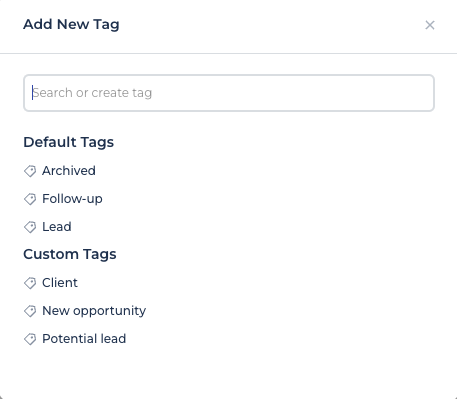The image size is (457, 399).
Task: Apply the Client tag label
Action: tap(60, 283)
